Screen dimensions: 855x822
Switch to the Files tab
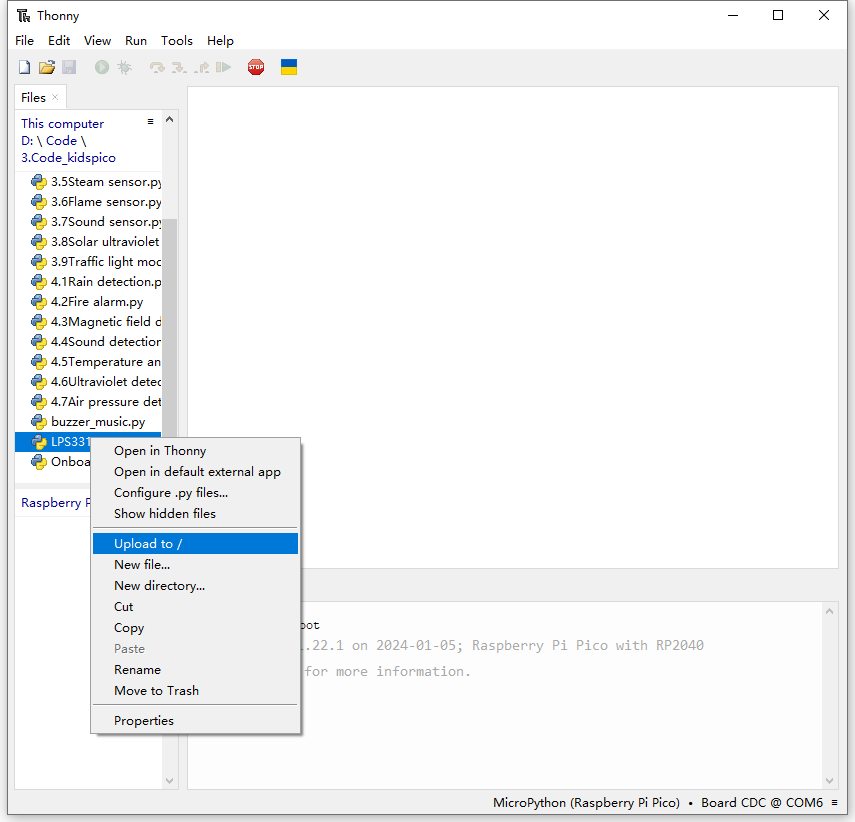[x=33, y=98]
